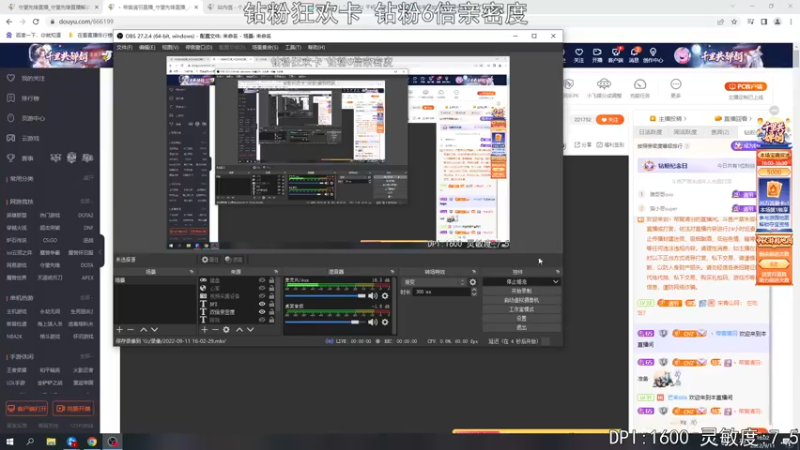Open OBS 停靠窗口 menu
Screen dimensions: 800x450
[198, 47]
